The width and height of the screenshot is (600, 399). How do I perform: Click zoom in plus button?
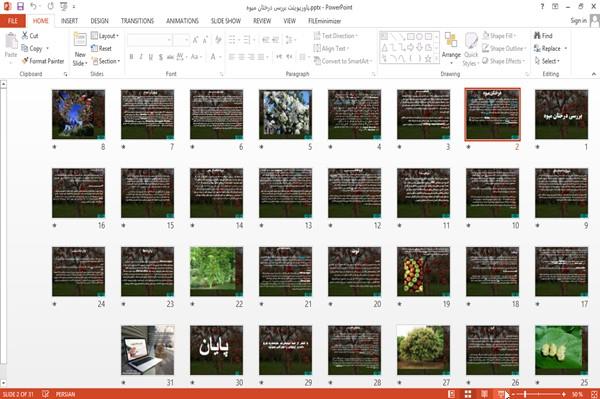coord(564,394)
